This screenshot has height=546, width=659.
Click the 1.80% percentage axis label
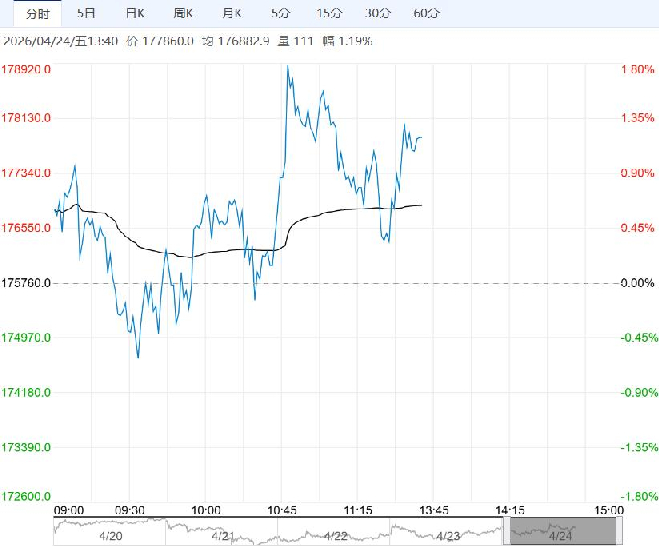[x=637, y=70]
